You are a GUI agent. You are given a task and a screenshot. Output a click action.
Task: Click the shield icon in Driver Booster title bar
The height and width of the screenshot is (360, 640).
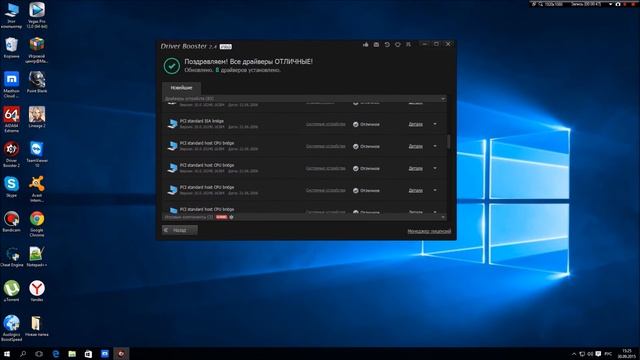[x=398, y=44]
